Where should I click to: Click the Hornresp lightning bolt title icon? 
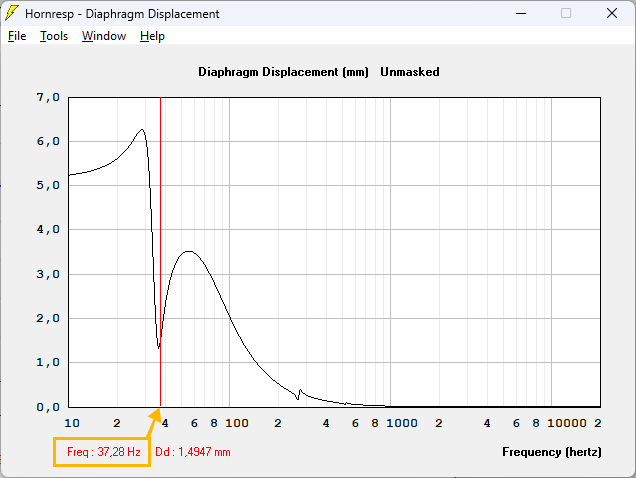tap(12, 13)
